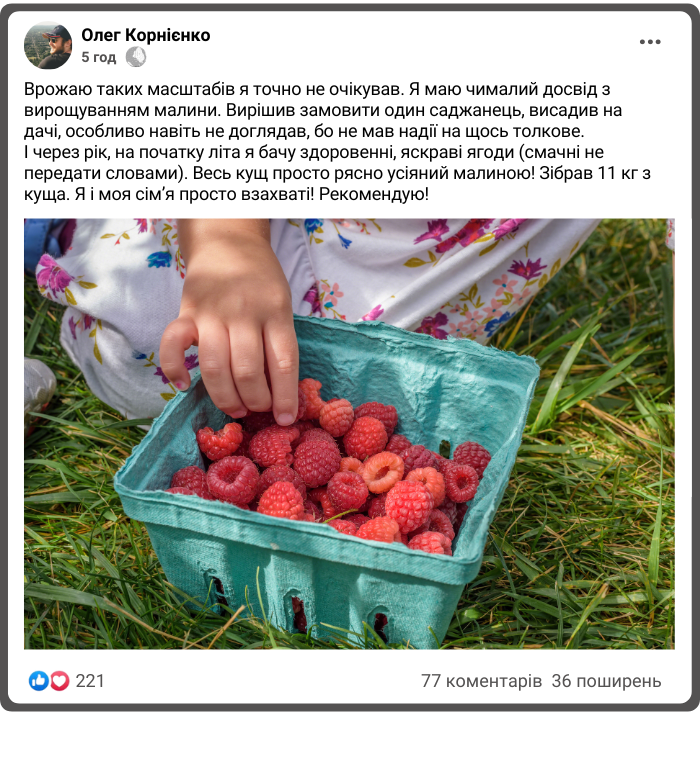Click the pile of raspberries in the photo
This screenshot has height=768, width=700.
(x=338, y=470)
